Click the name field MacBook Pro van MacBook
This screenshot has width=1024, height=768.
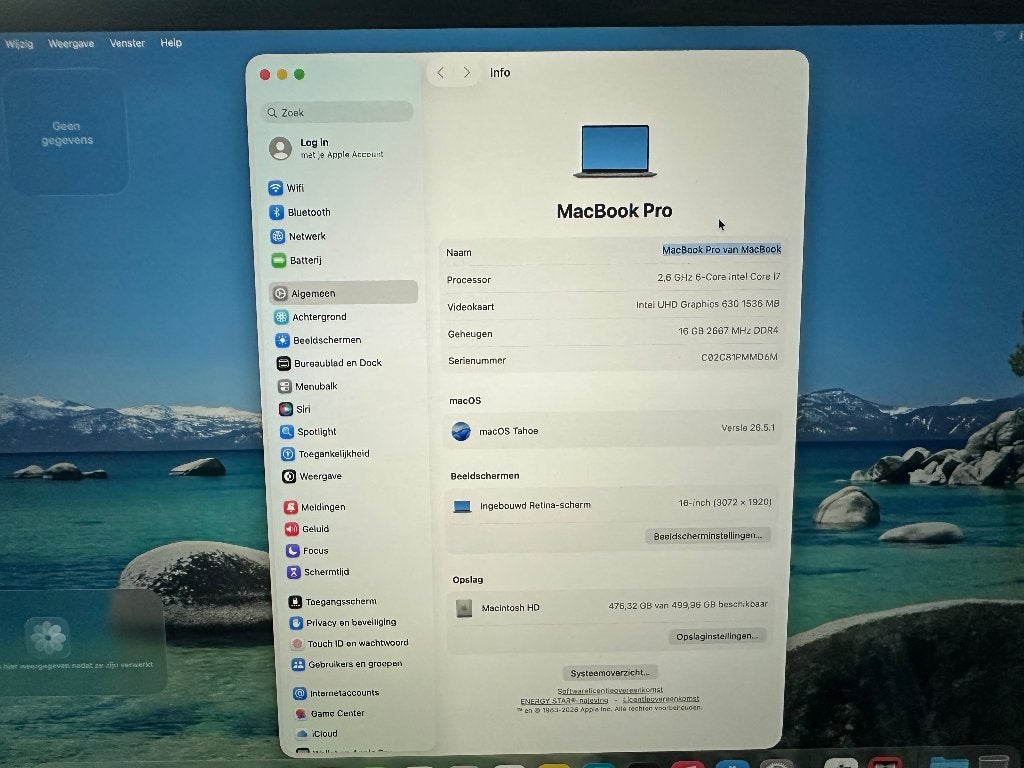722,249
